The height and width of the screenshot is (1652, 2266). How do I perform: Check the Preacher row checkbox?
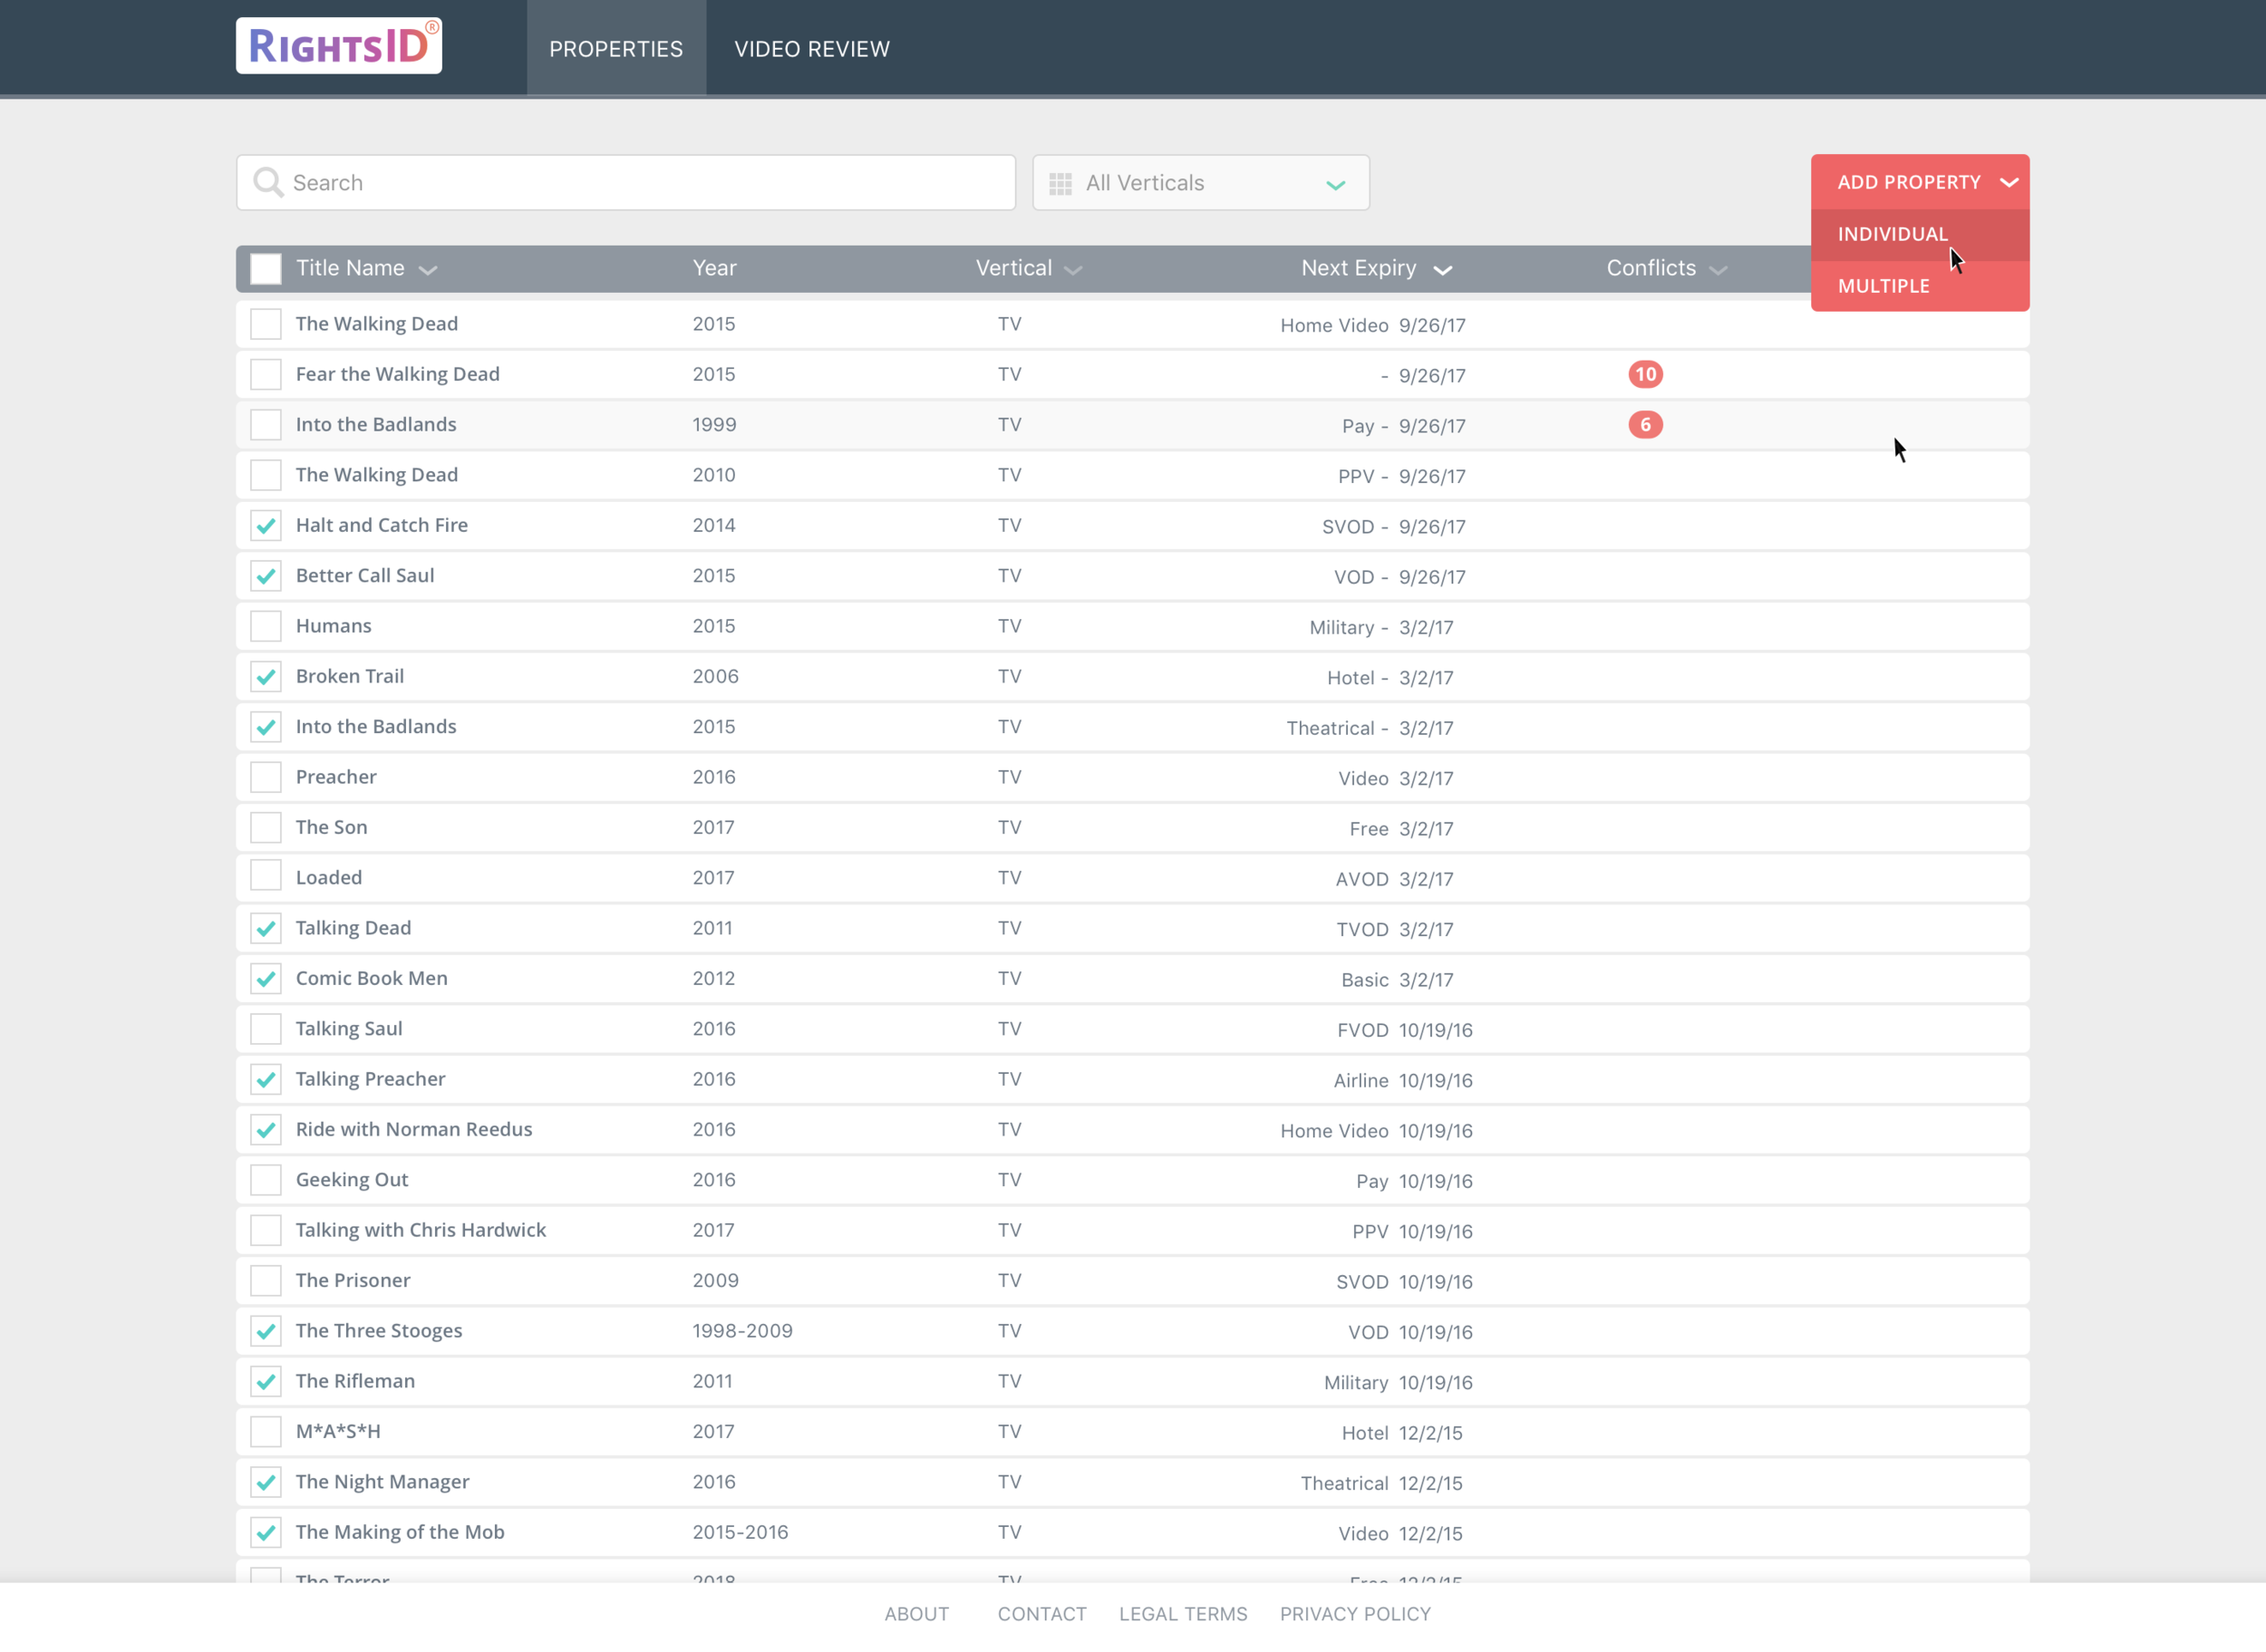[265, 777]
